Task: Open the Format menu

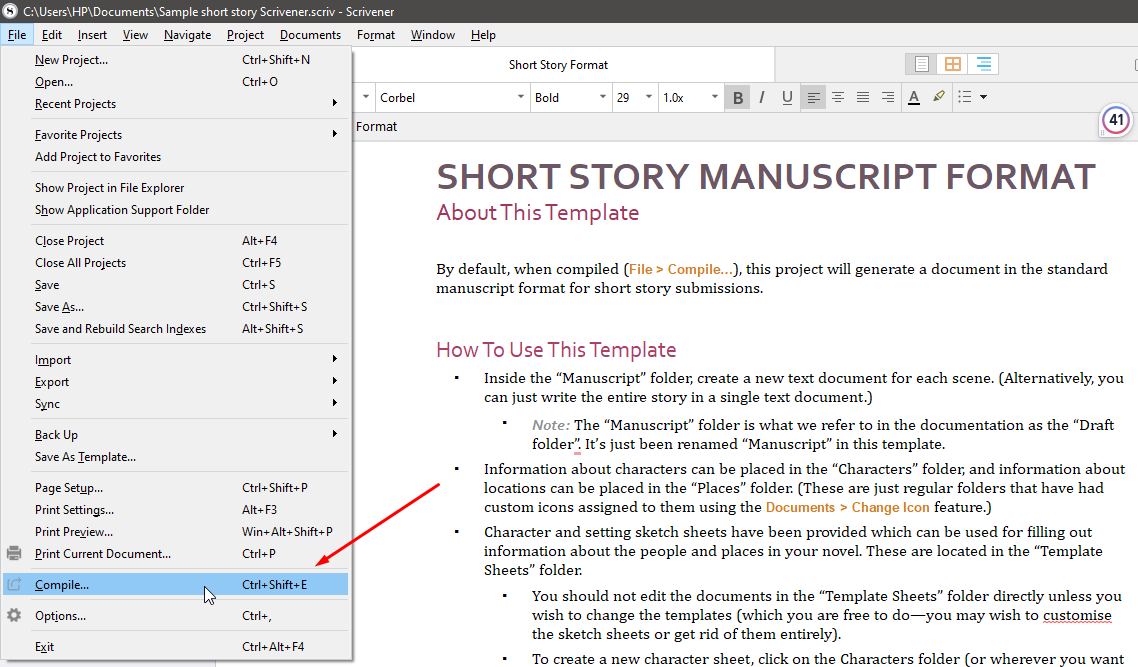Action: (375, 34)
